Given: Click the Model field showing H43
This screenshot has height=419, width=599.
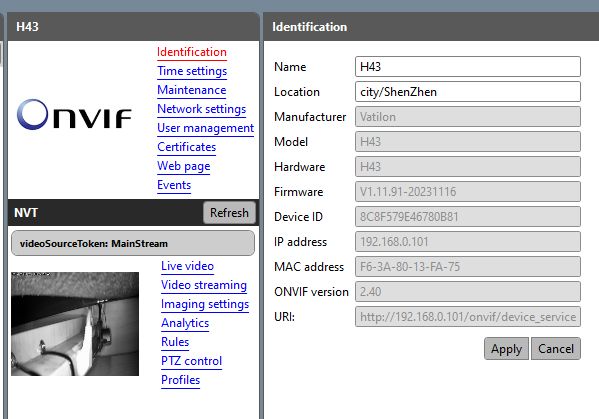Looking at the screenshot, I should (468, 142).
